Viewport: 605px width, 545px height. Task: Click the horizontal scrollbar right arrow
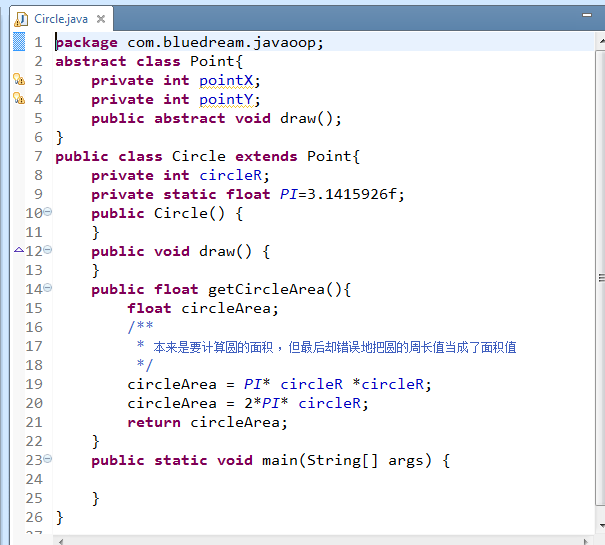click(x=585, y=541)
